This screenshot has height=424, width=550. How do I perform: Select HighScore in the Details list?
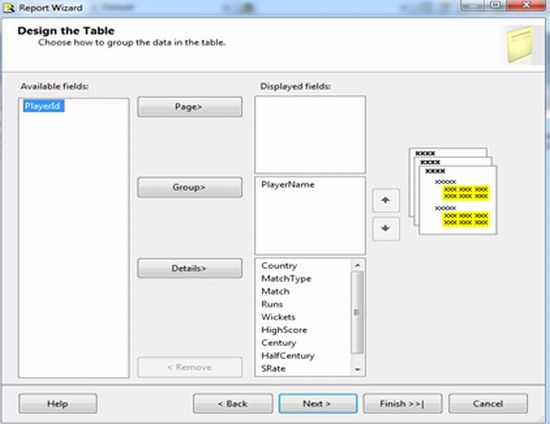284,330
